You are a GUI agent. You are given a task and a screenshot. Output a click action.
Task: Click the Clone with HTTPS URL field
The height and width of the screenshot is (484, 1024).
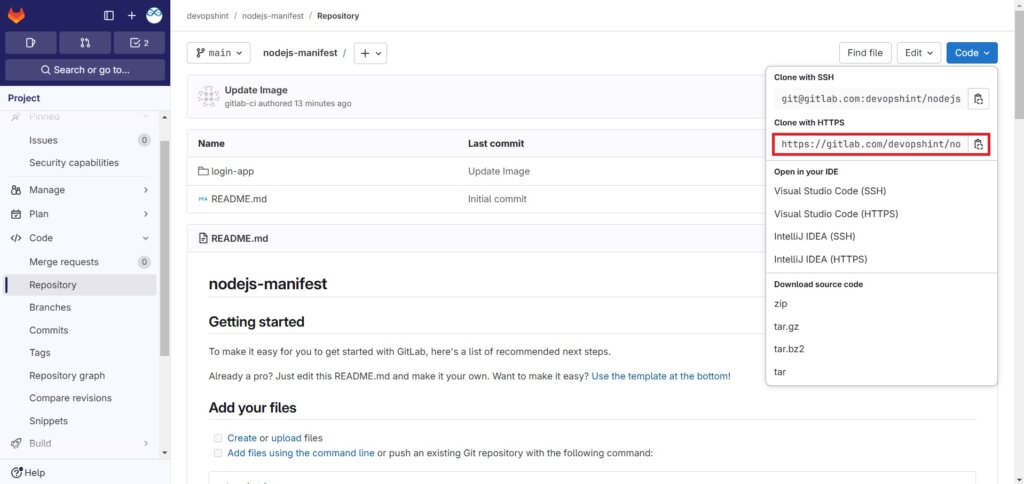(x=870, y=144)
